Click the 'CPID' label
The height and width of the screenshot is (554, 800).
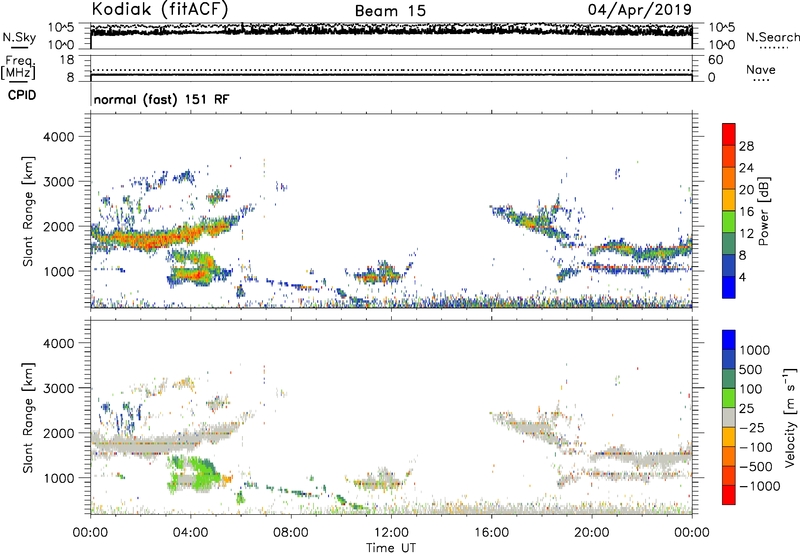pos(22,95)
